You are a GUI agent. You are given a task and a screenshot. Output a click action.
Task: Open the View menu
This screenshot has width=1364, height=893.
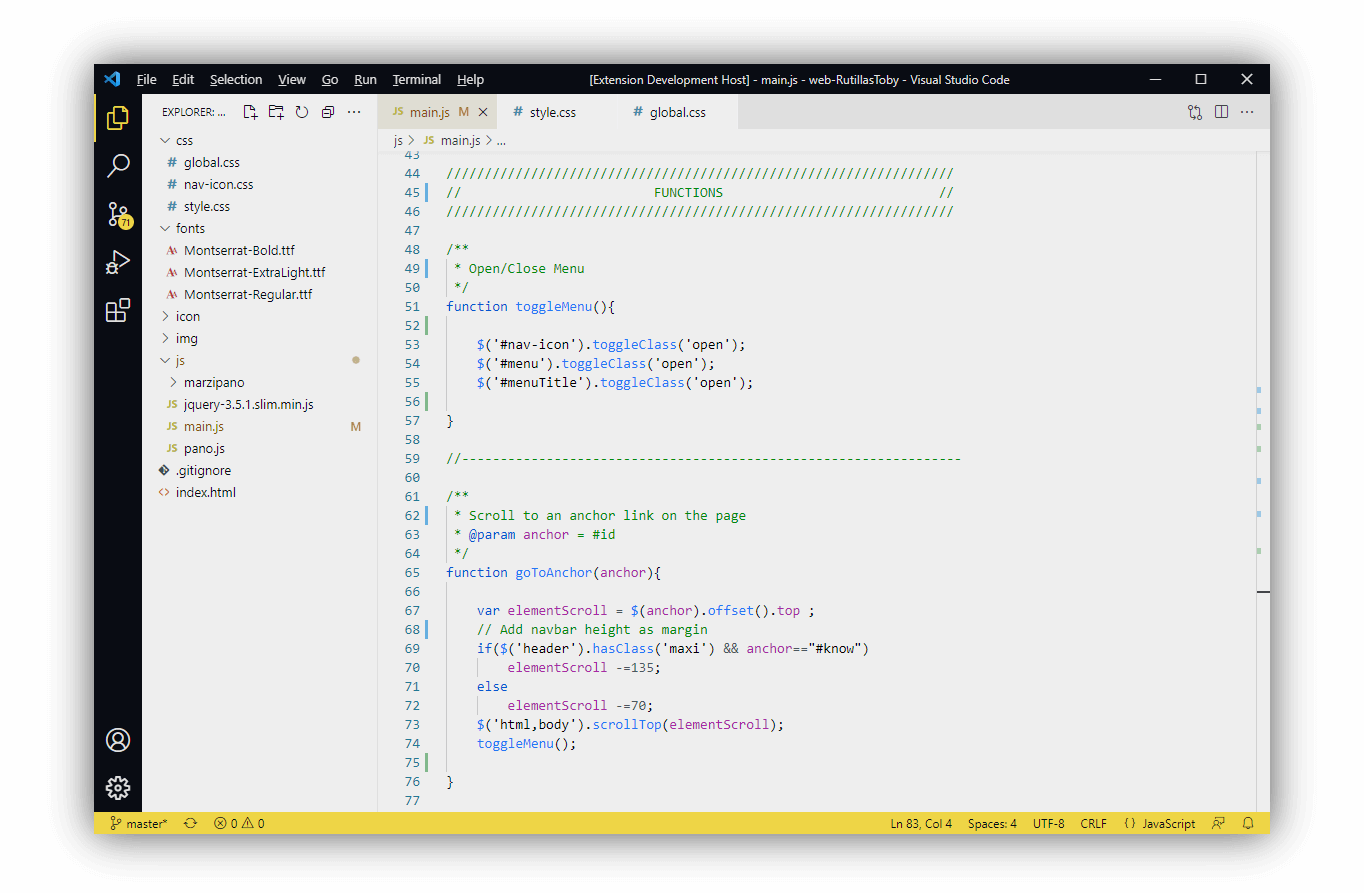[x=292, y=80]
